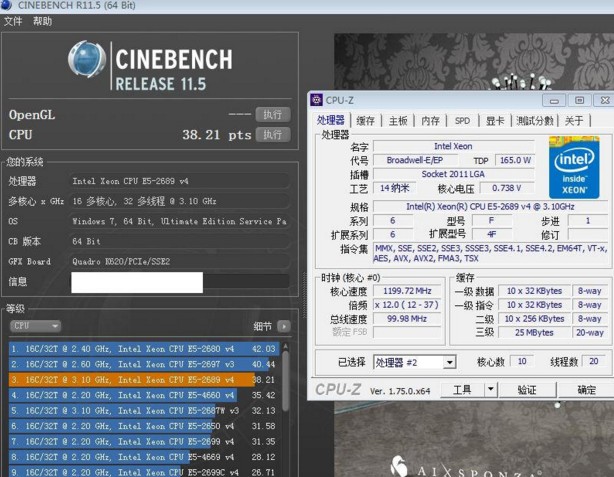Switch to the SPD tab in CPU-Z

click(462, 121)
